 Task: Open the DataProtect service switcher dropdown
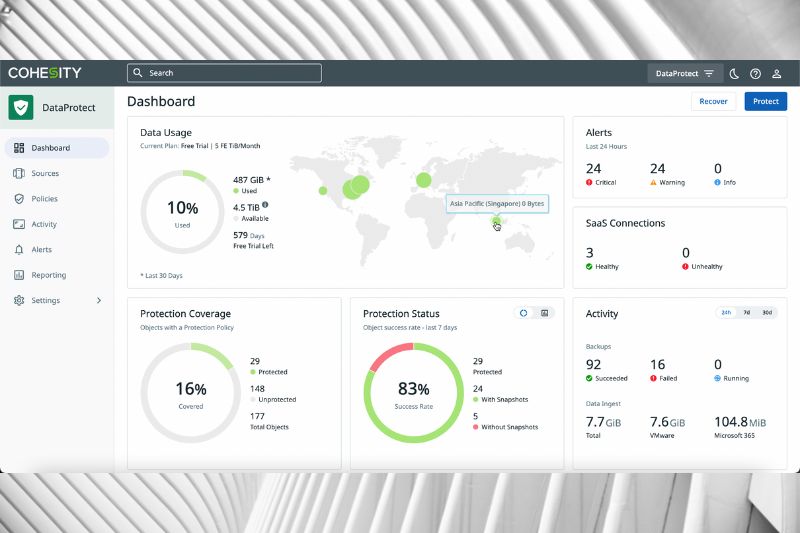pos(685,73)
